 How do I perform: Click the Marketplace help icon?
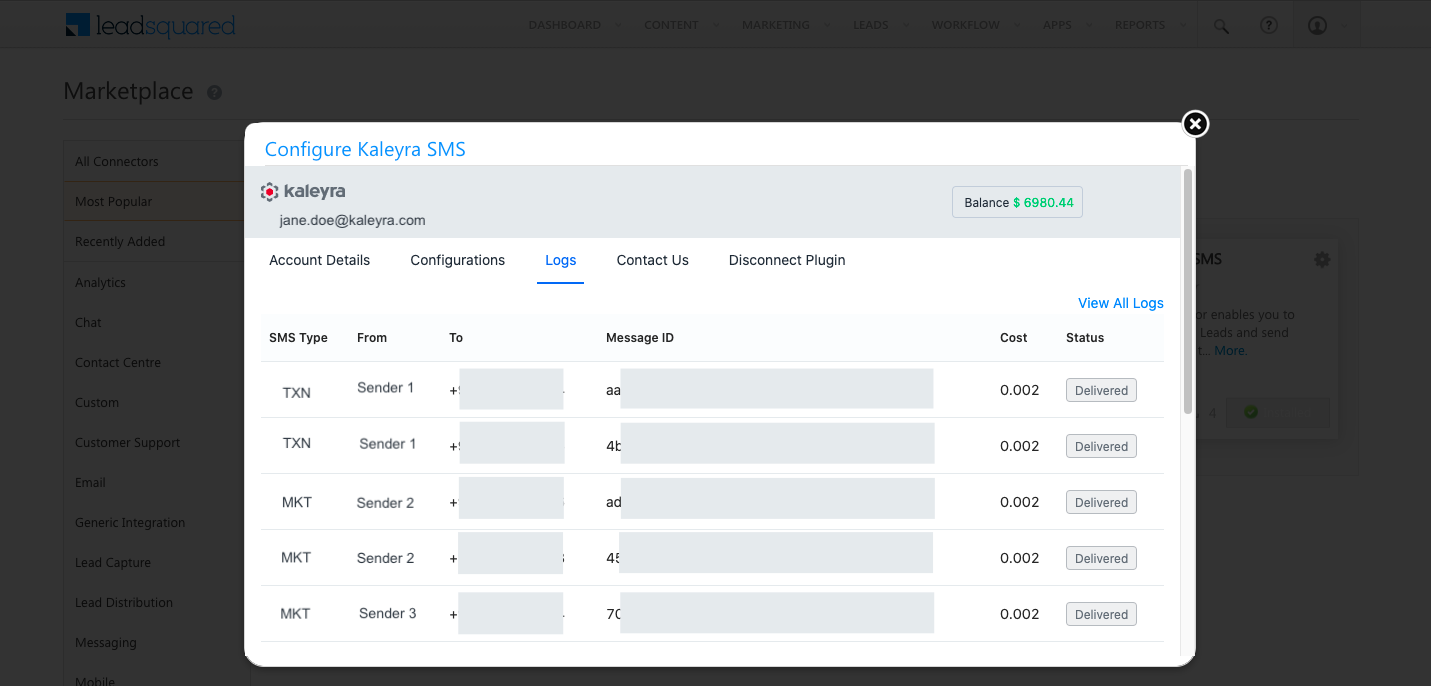click(214, 92)
